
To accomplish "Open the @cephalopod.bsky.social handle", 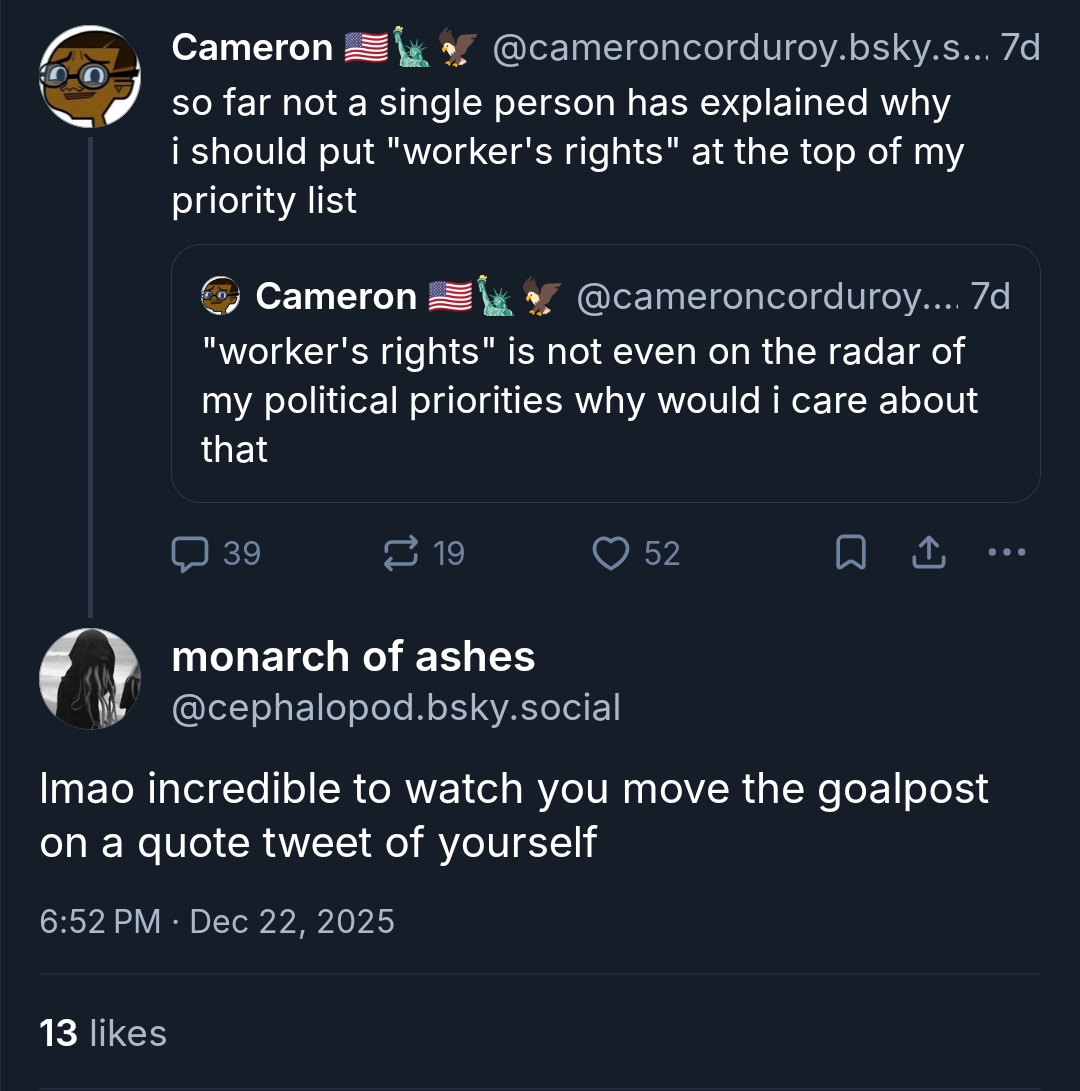I will coord(396,708).
